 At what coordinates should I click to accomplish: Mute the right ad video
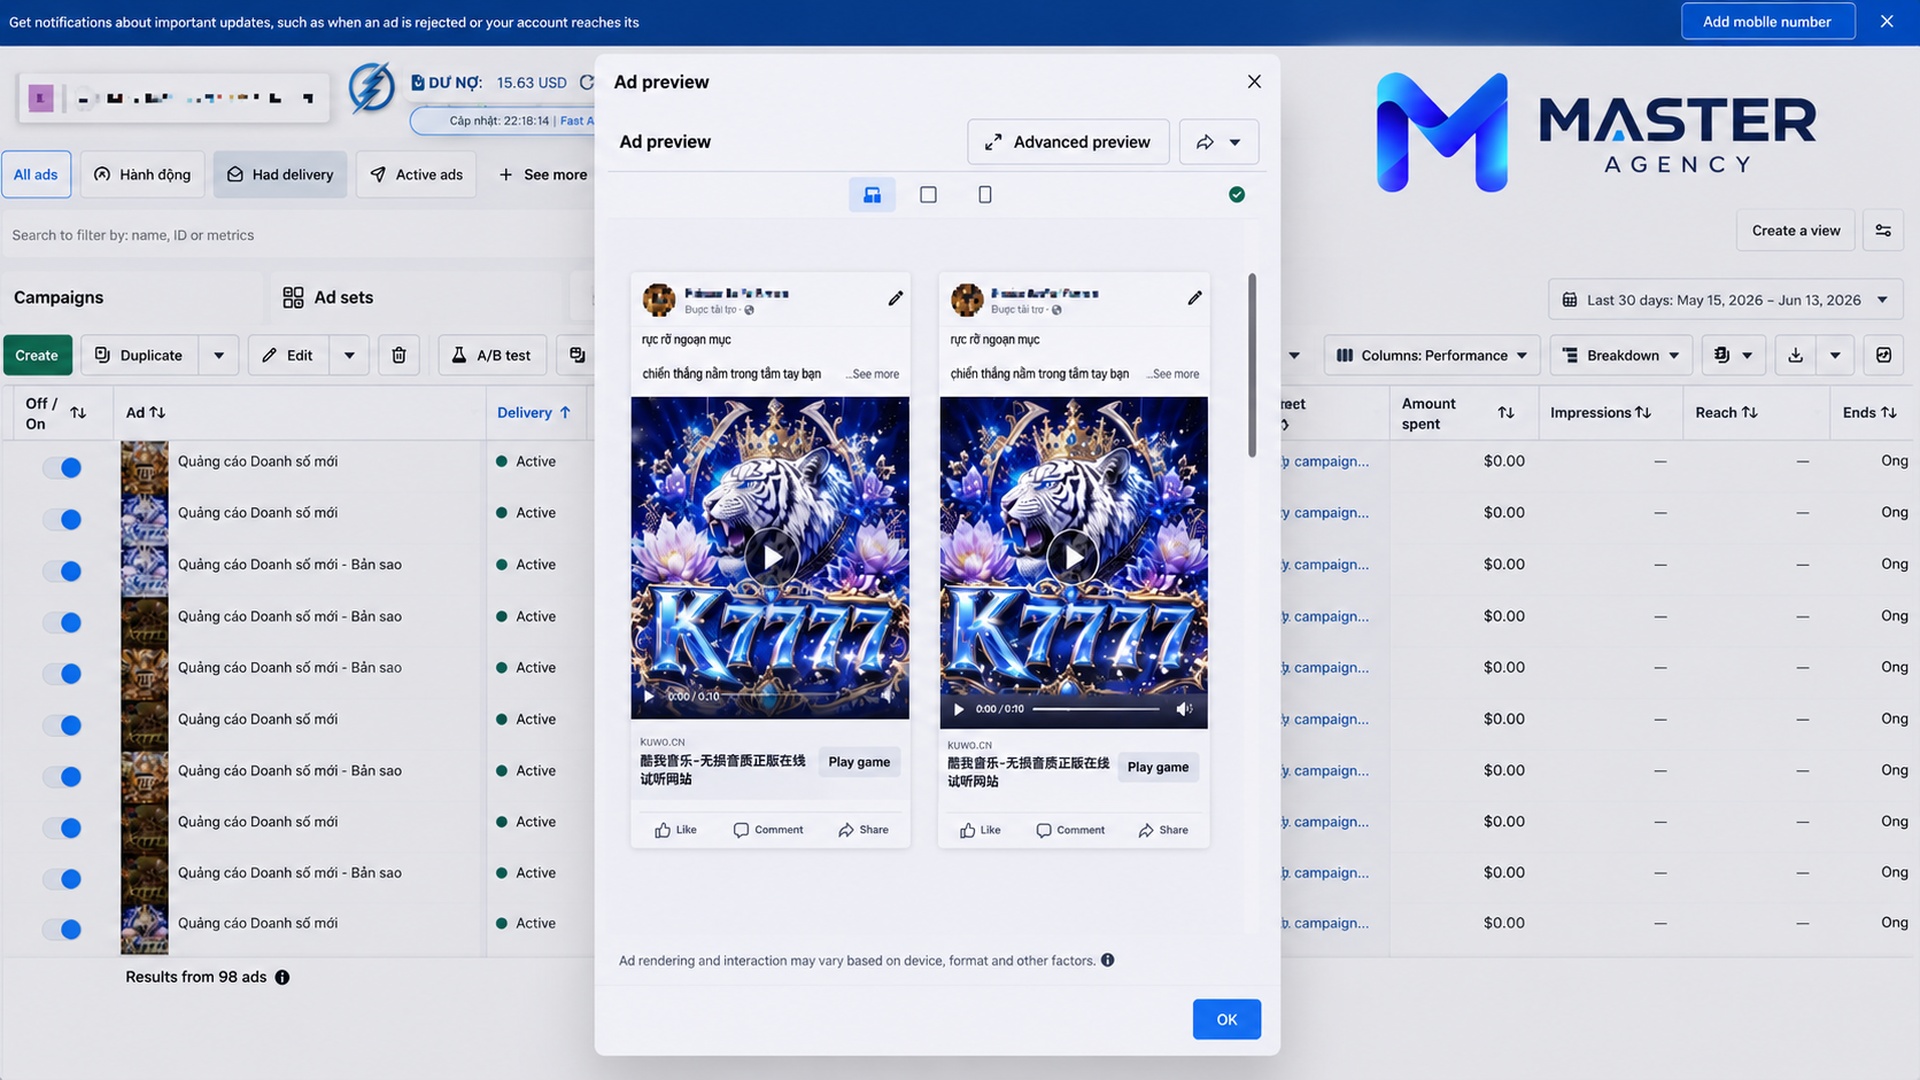tap(1184, 709)
